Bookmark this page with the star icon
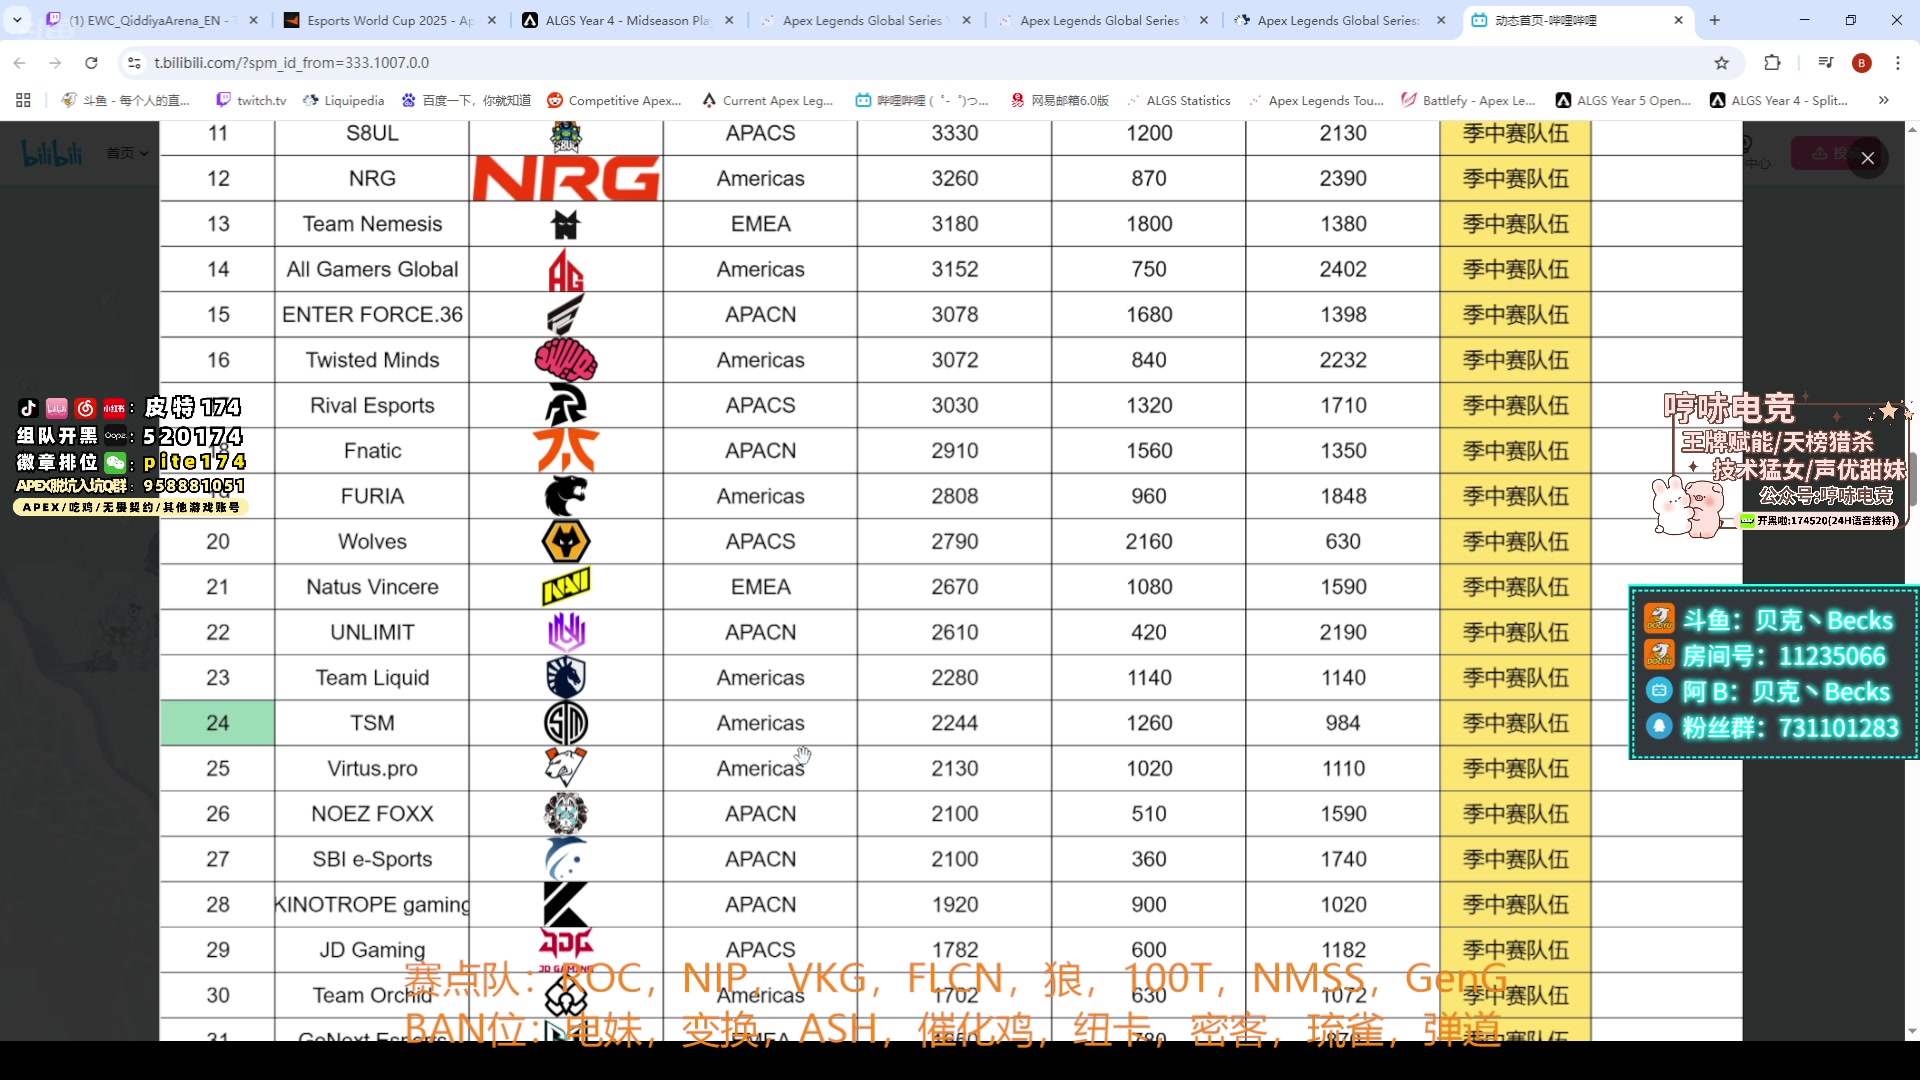Image resolution: width=1920 pixels, height=1080 pixels. coord(1721,63)
